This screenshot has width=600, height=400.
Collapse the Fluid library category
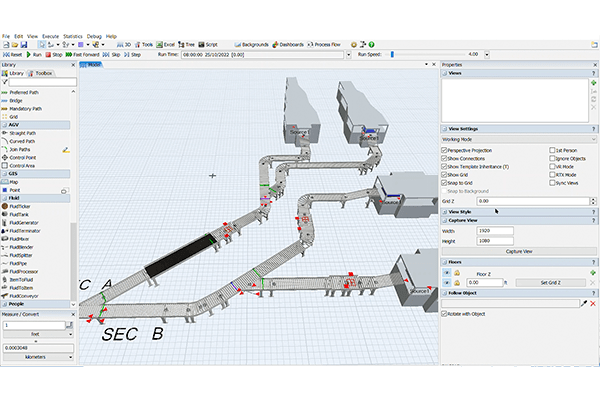pyautogui.click(x=14, y=198)
